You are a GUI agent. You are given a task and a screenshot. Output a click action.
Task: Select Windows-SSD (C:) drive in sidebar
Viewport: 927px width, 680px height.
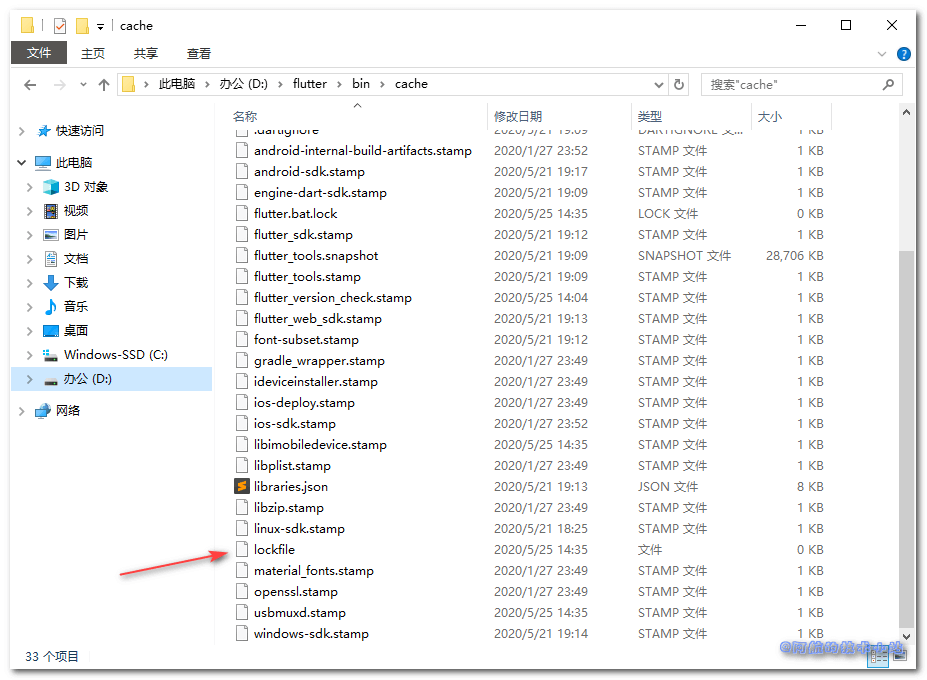click(115, 355)
